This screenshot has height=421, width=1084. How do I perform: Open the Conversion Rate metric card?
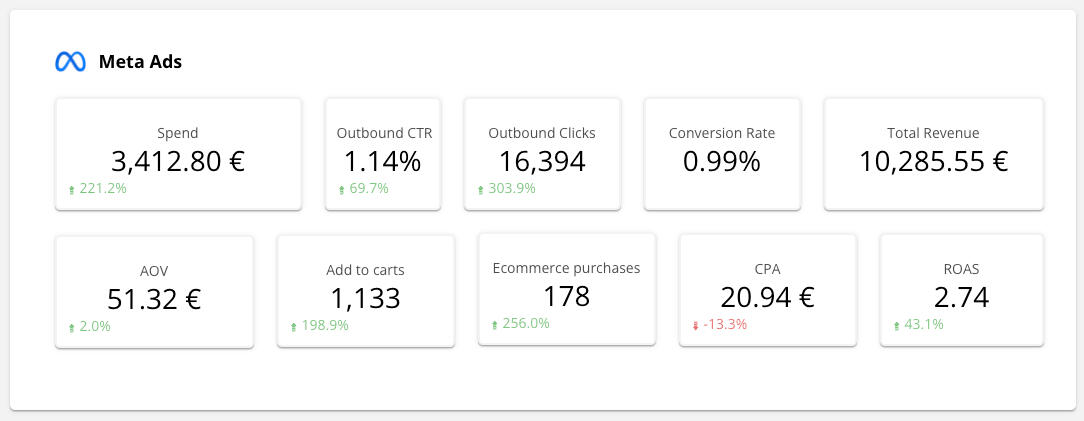721,153
